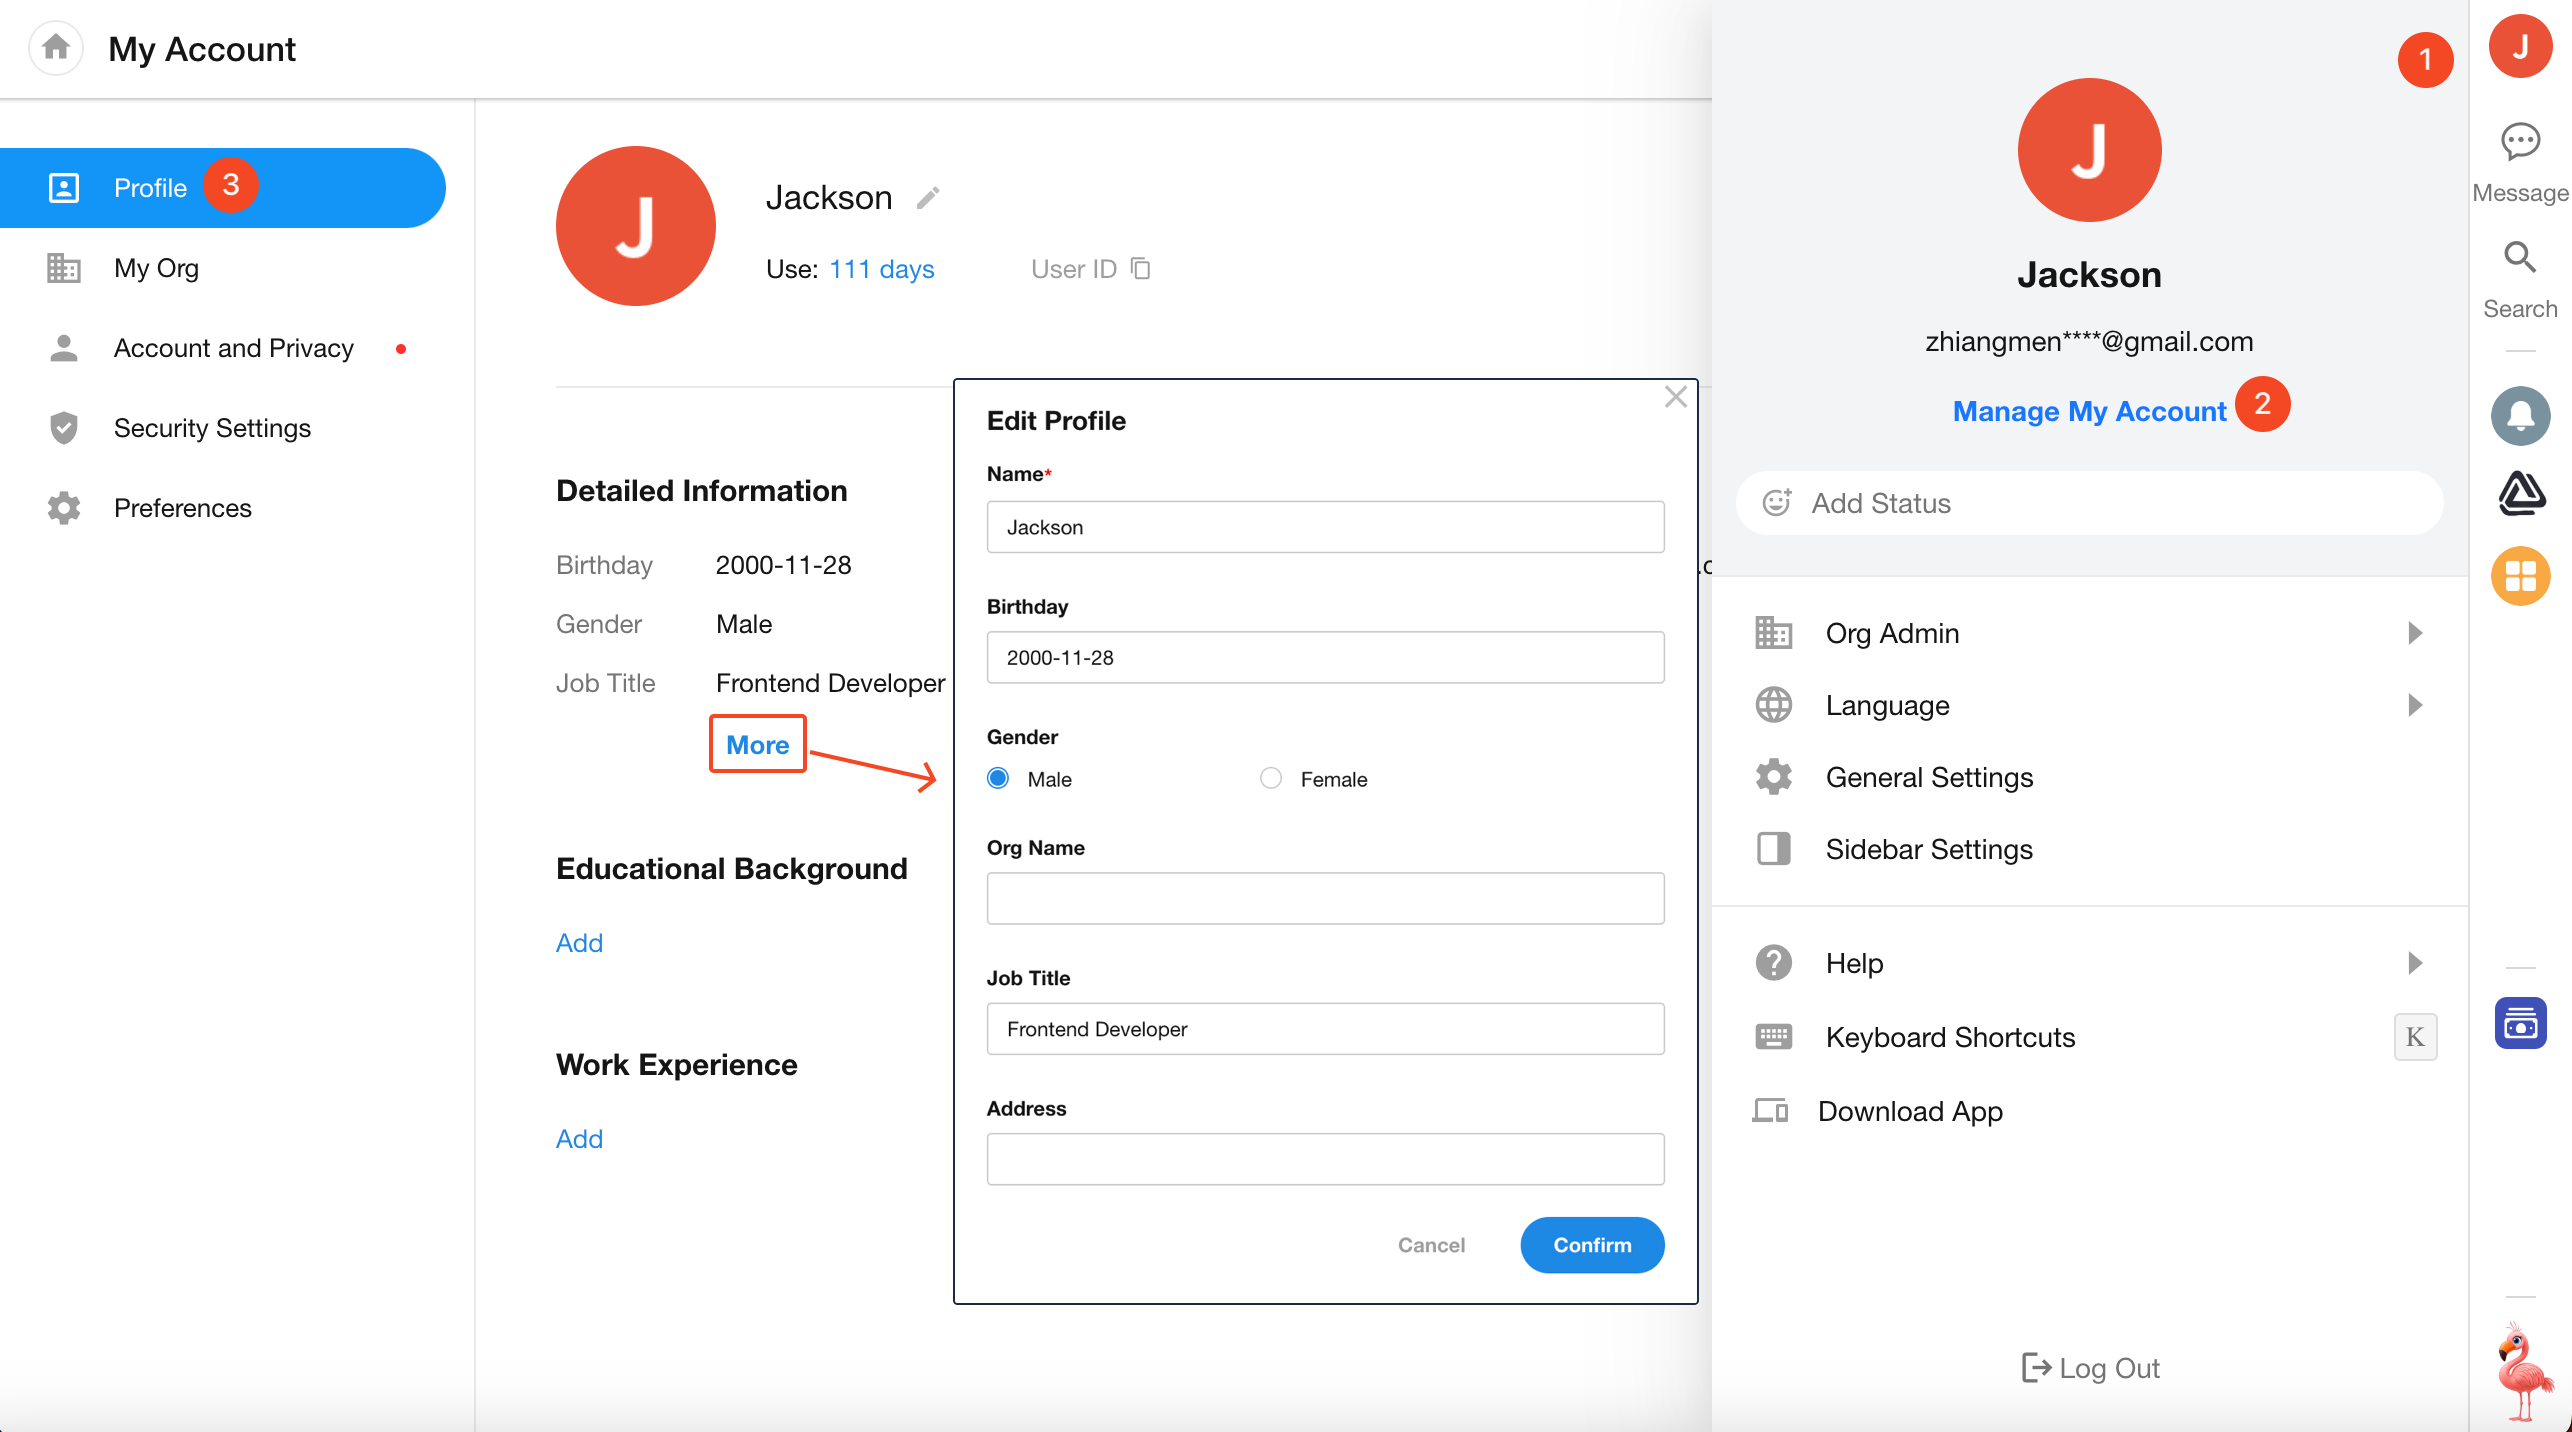2572x1432 pixels.
Task: Expand the Language submenu arrow
Action: 2415,705
